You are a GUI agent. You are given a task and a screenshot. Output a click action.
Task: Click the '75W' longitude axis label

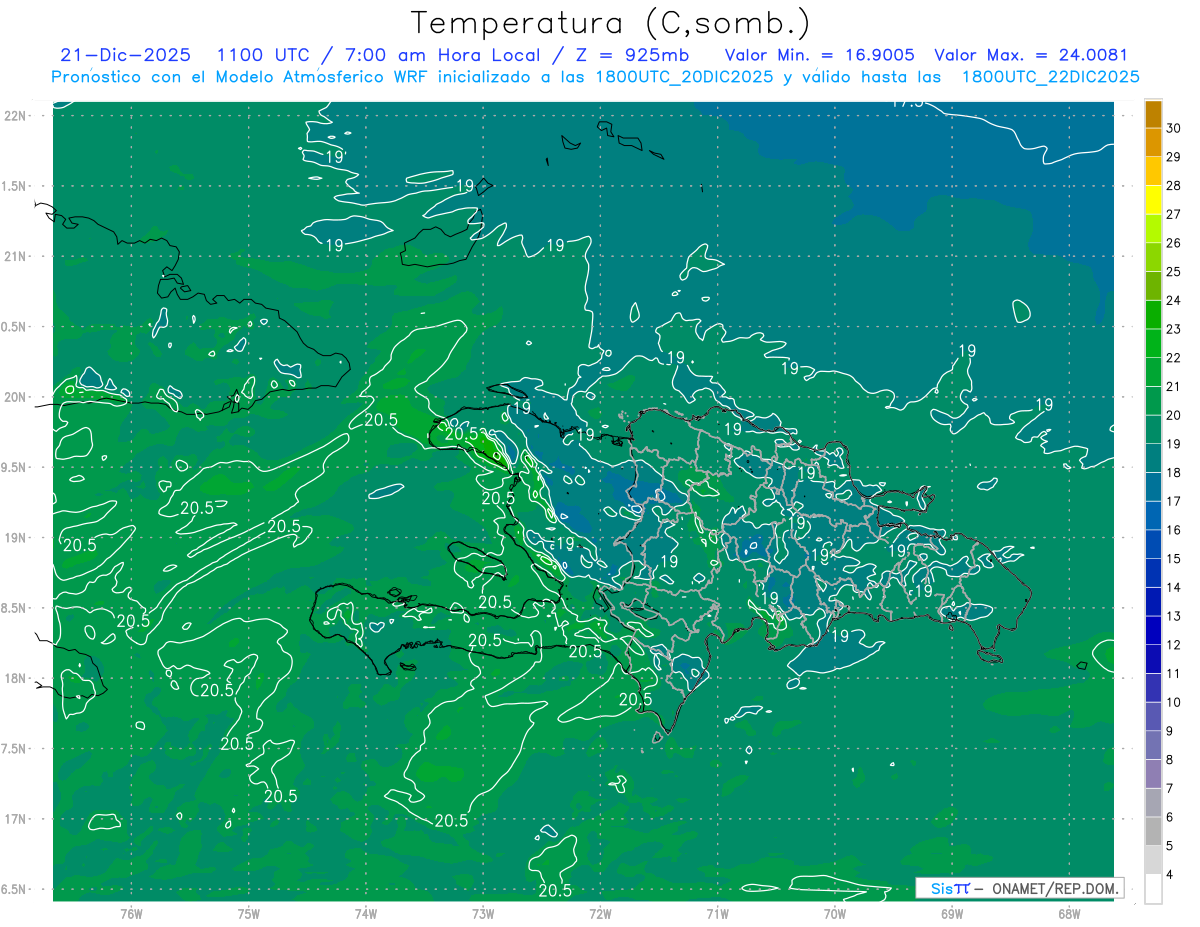[249, 913]
